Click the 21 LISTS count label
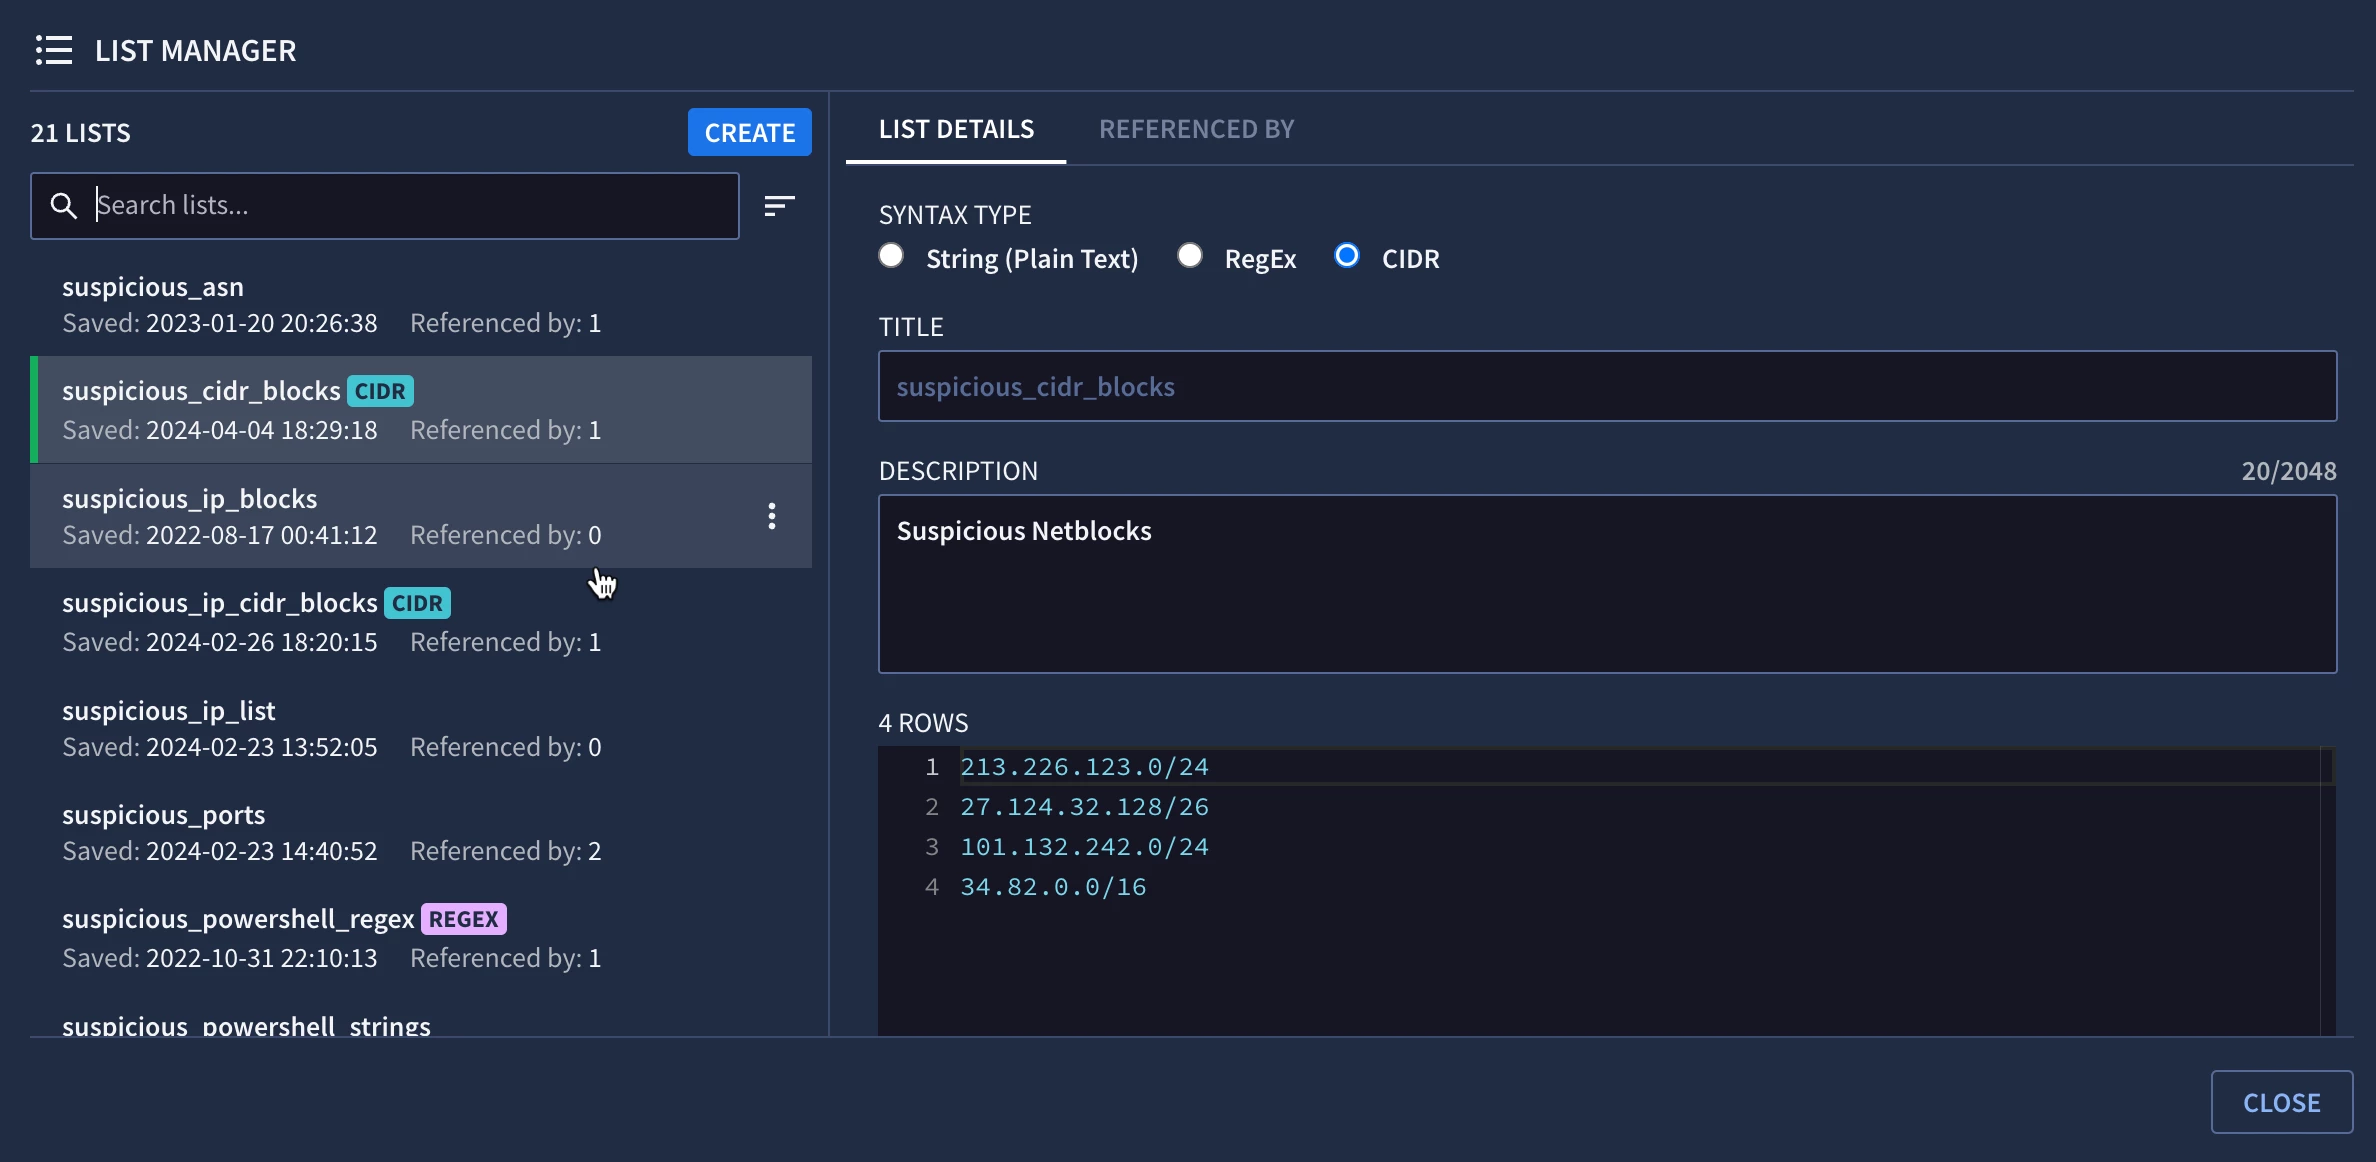2376x1162 pixels. [81, 133]
